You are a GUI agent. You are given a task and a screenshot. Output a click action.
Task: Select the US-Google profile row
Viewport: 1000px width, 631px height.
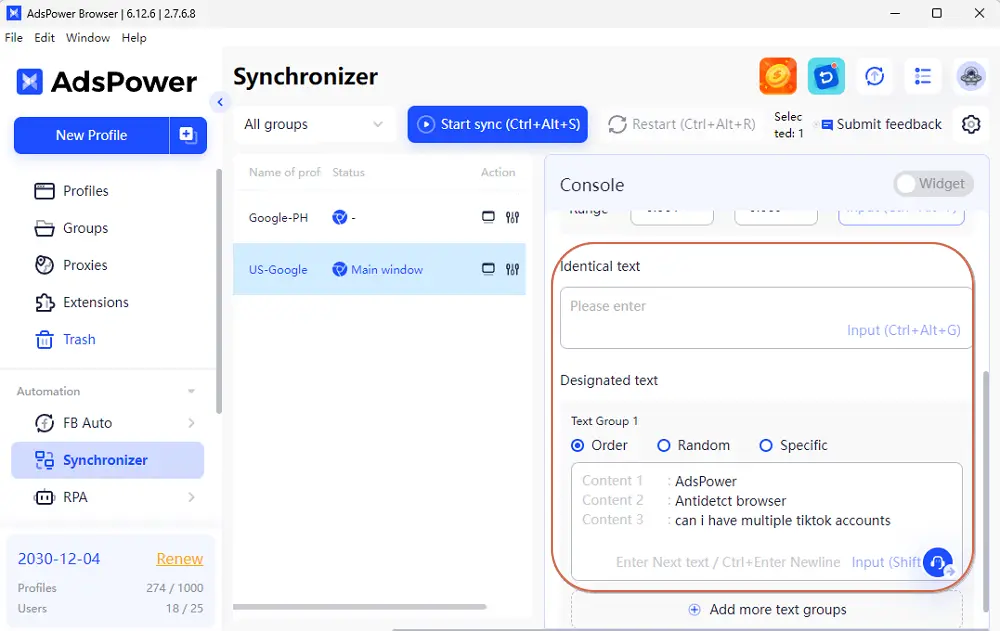click(379, 269)
